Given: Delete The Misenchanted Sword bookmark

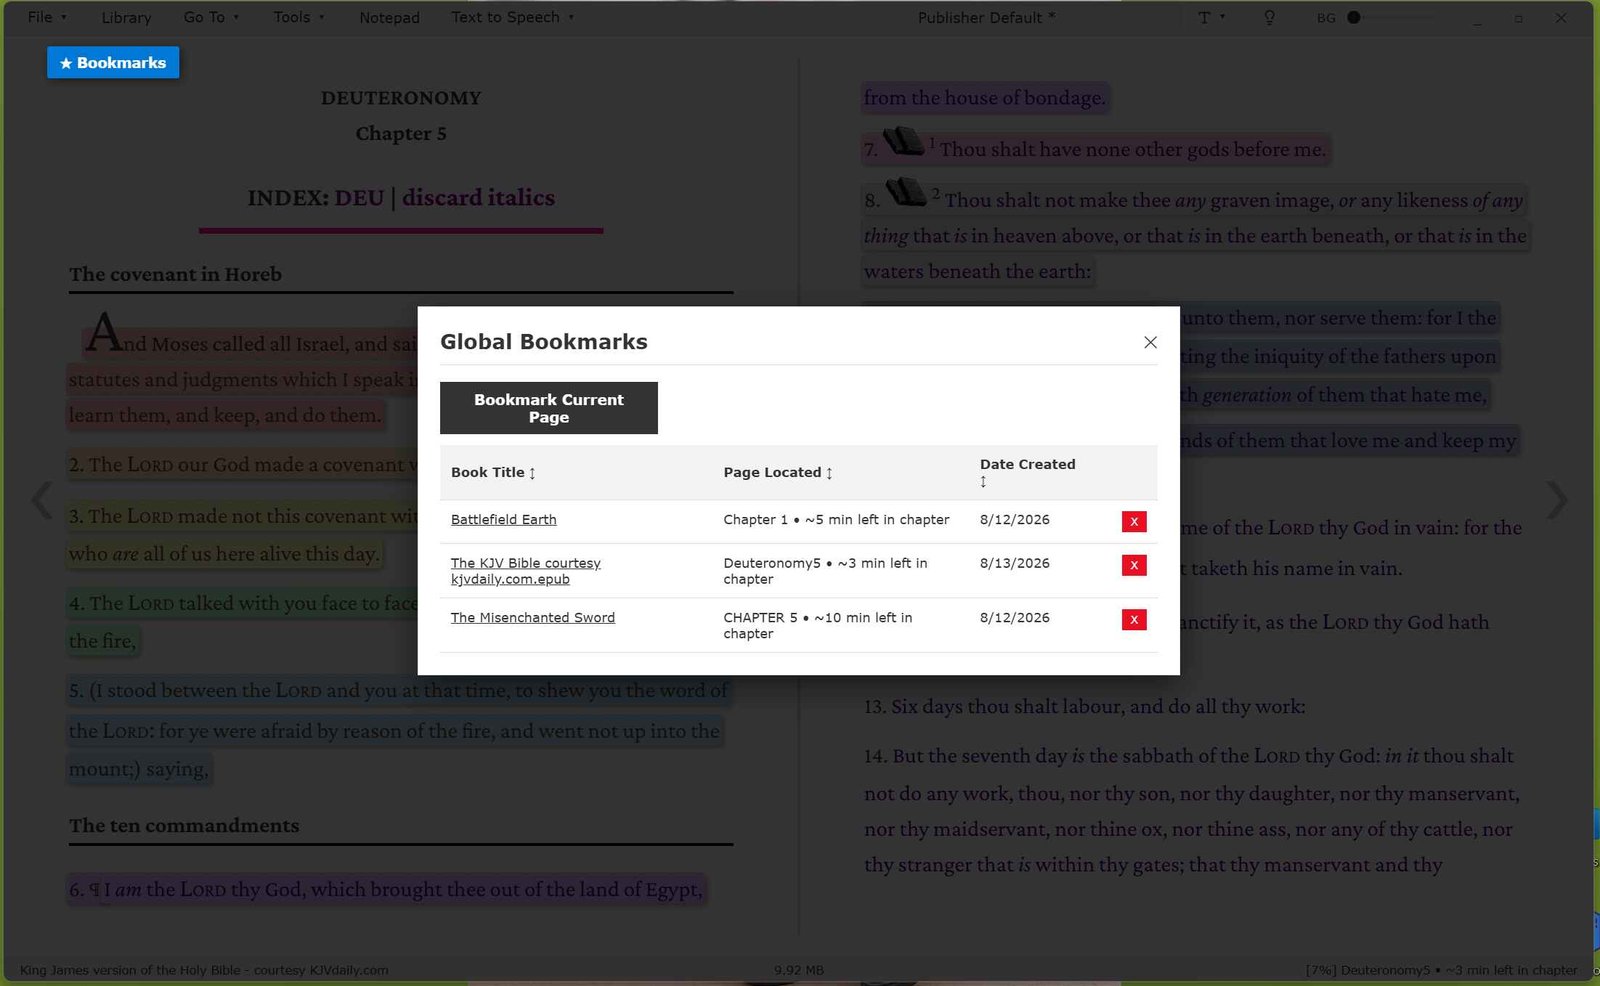Looking at the screenshot, I should (x=1134, y=619).
